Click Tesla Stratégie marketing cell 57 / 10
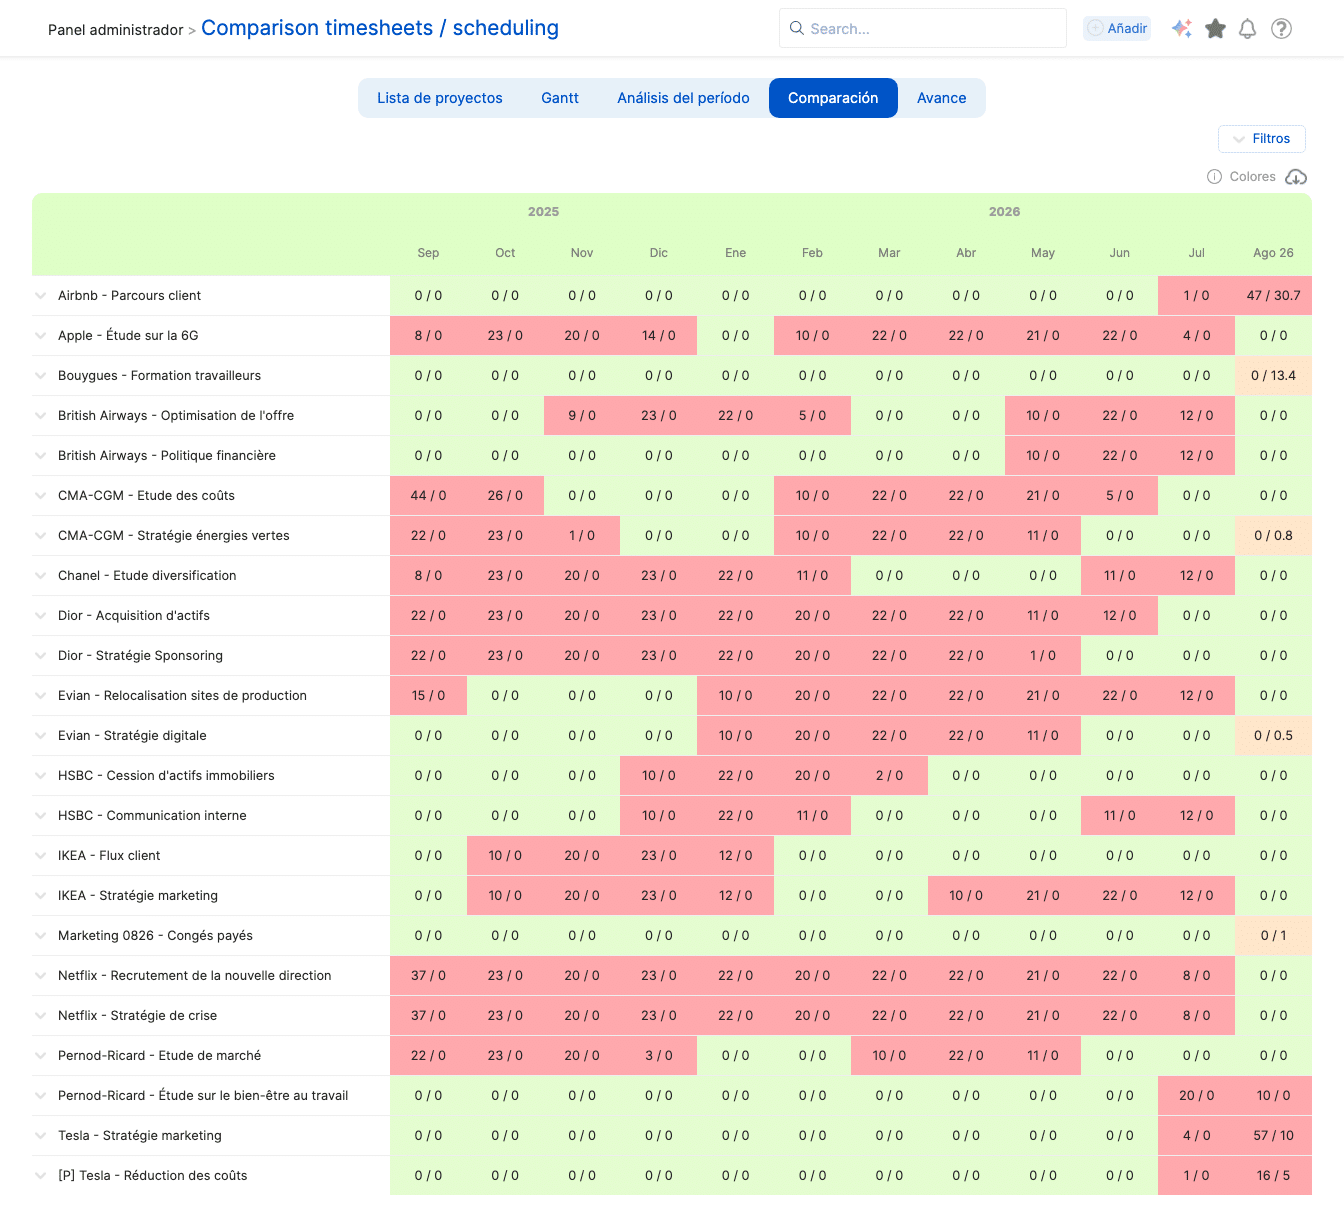1344x1218 pixels. [x=1273, y=1136]
